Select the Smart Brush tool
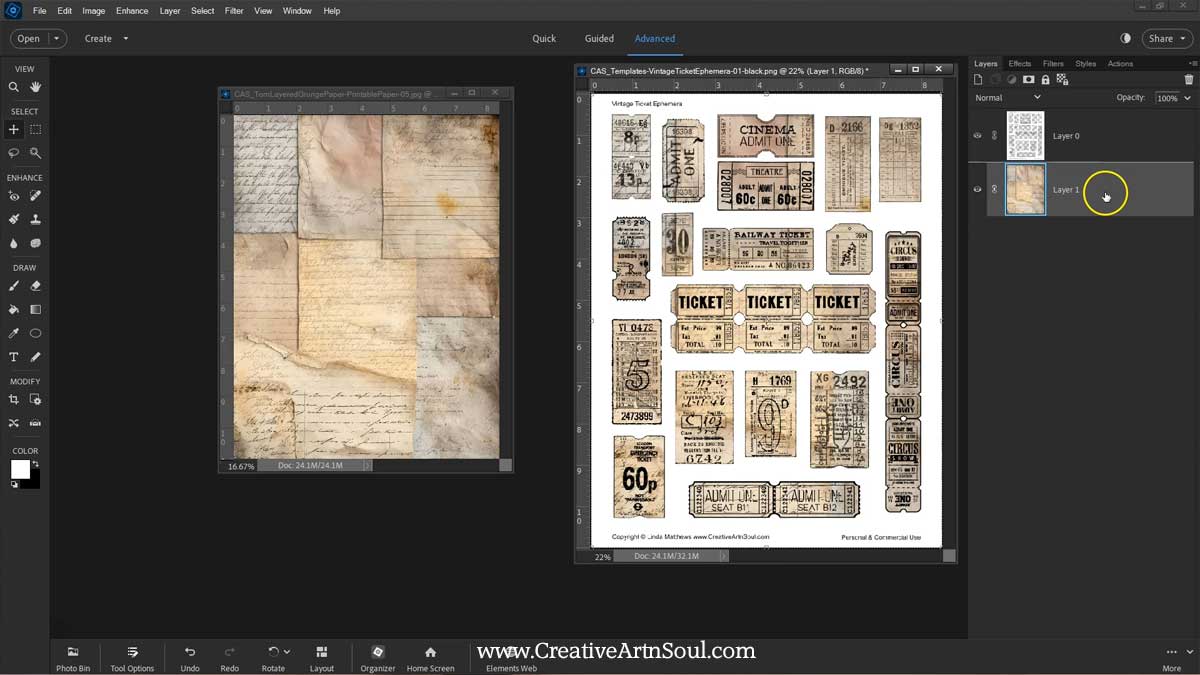Image resolution: width=1200 pixels, height=675 pixels. pyautogui.click(x=14, y=219)
